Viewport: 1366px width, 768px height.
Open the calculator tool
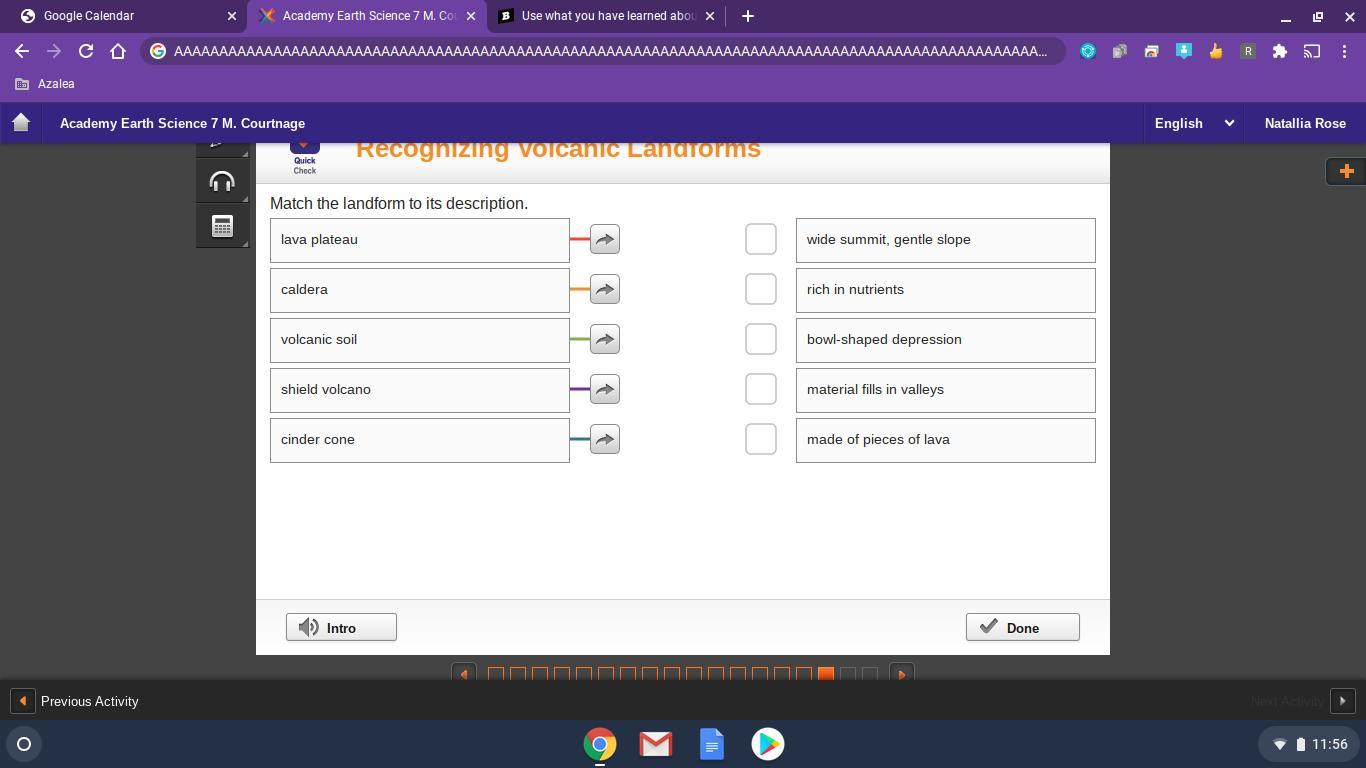click(x=222, y=226)
